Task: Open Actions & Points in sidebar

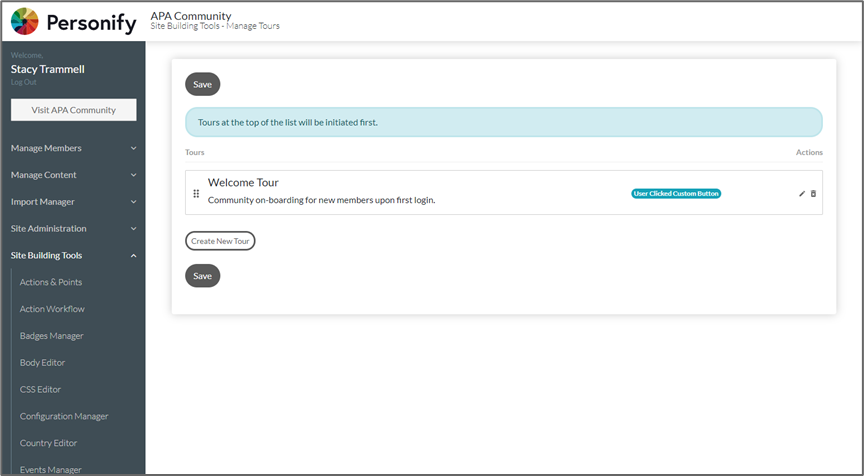Action: [x=51, y=283]
